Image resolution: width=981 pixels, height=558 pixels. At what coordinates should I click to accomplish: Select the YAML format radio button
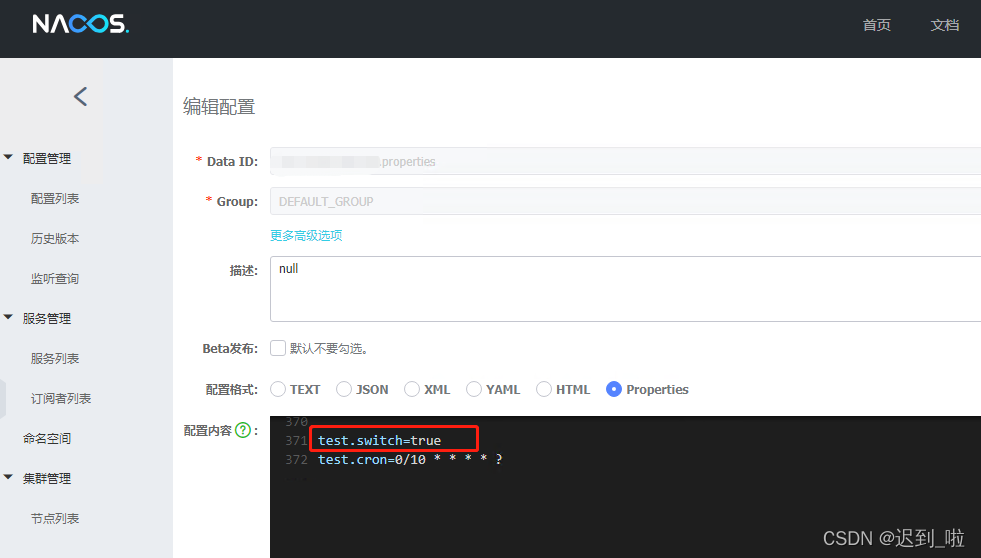(474, 389)
